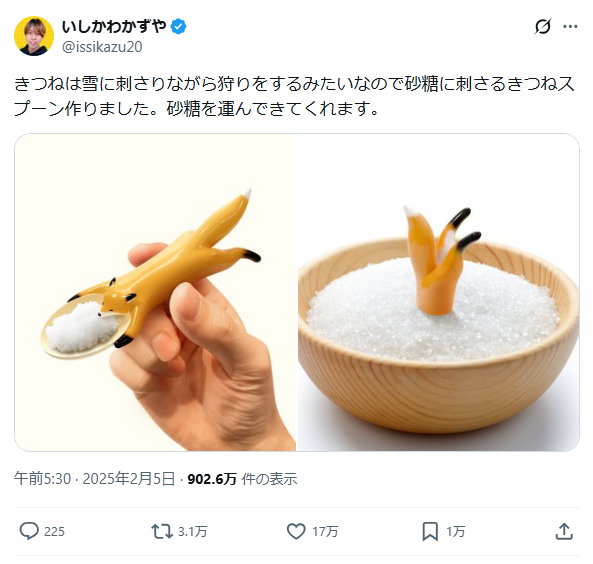Open the handle @issikazu20
Viewport: 593px width, 564px height.
pyautogui.click(x=102, y=47)
